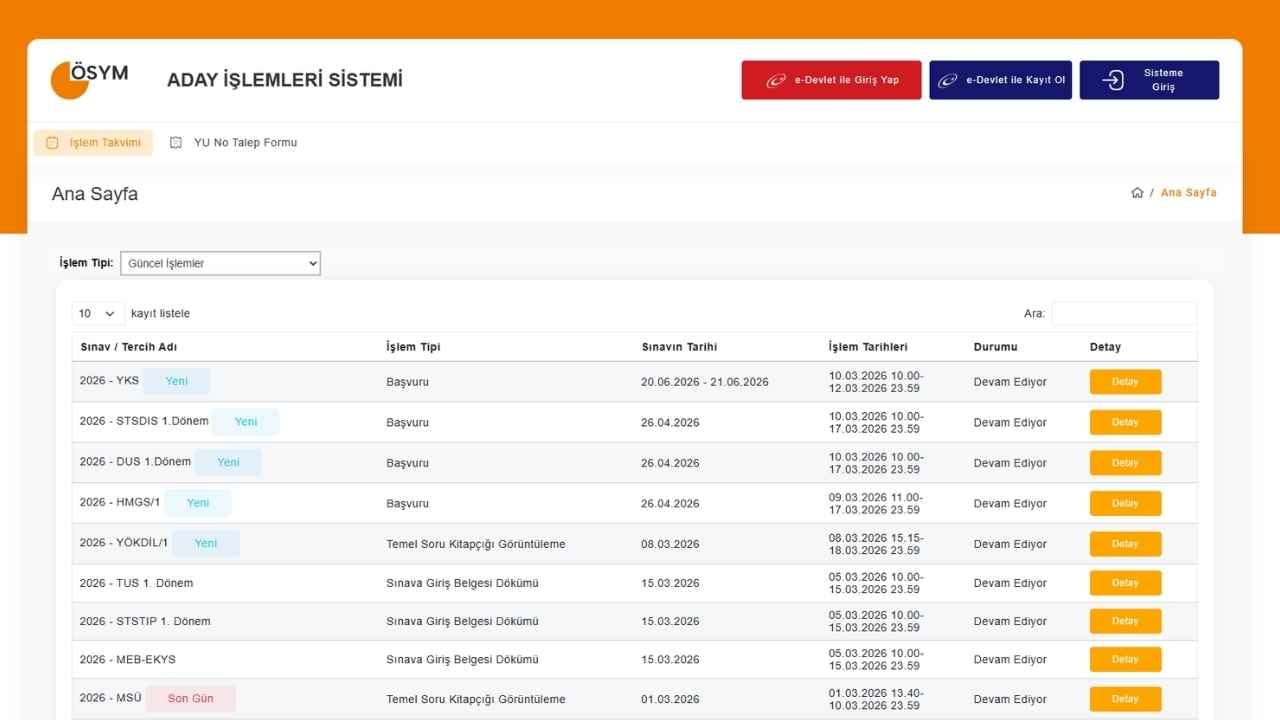Click the ÖSYM logo
1280x720 pixels.
pos(89,80)
